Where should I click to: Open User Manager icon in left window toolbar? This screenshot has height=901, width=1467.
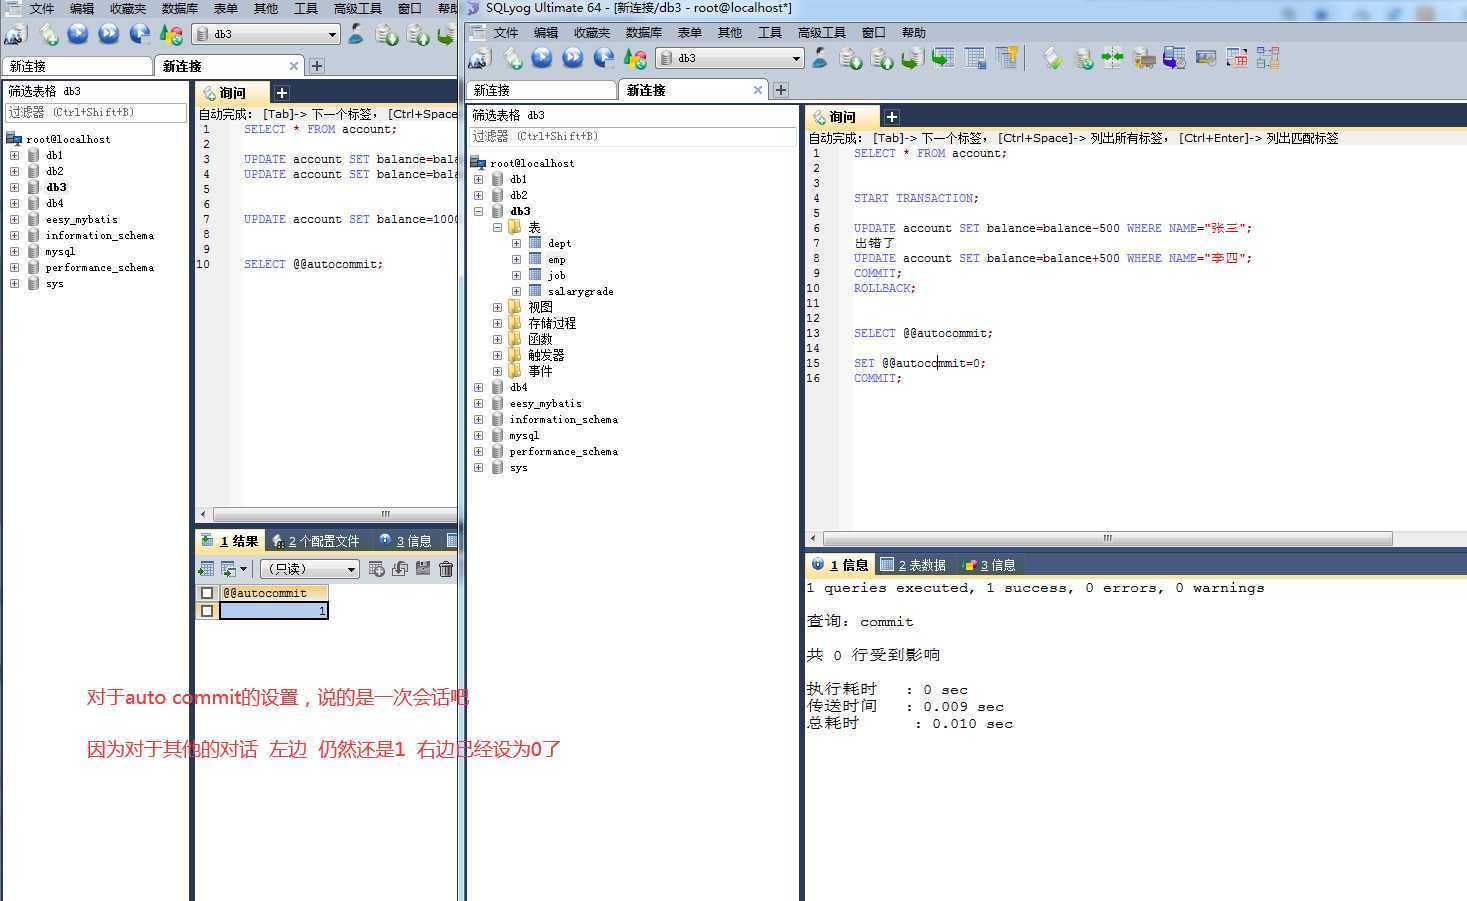coord(356,34)
